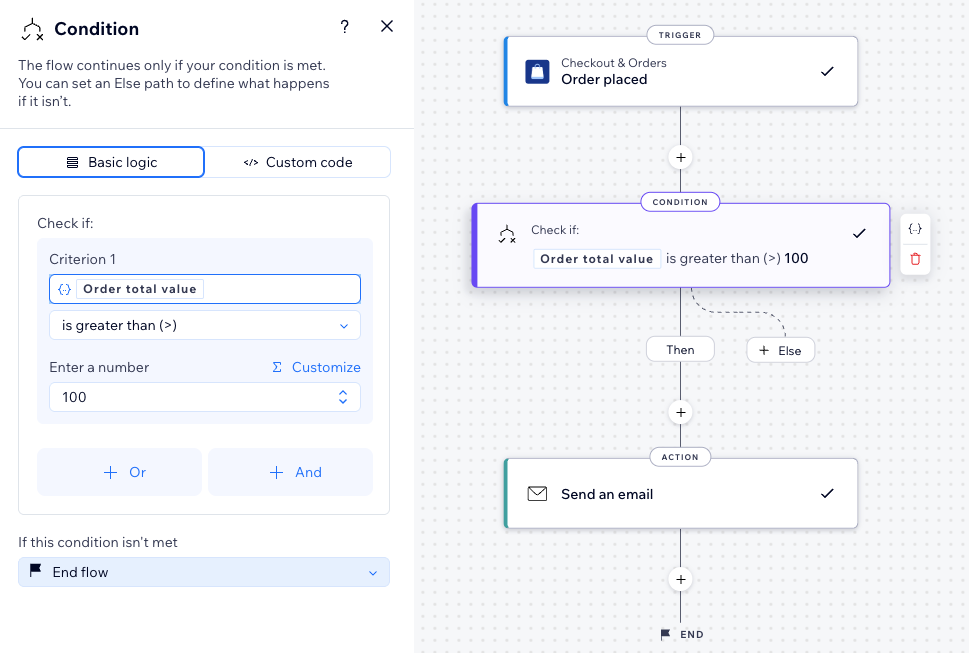Click the Checkout & Orders bag icon on the trigger
Screen dimensions: 969x653
[x=537, y=71]
